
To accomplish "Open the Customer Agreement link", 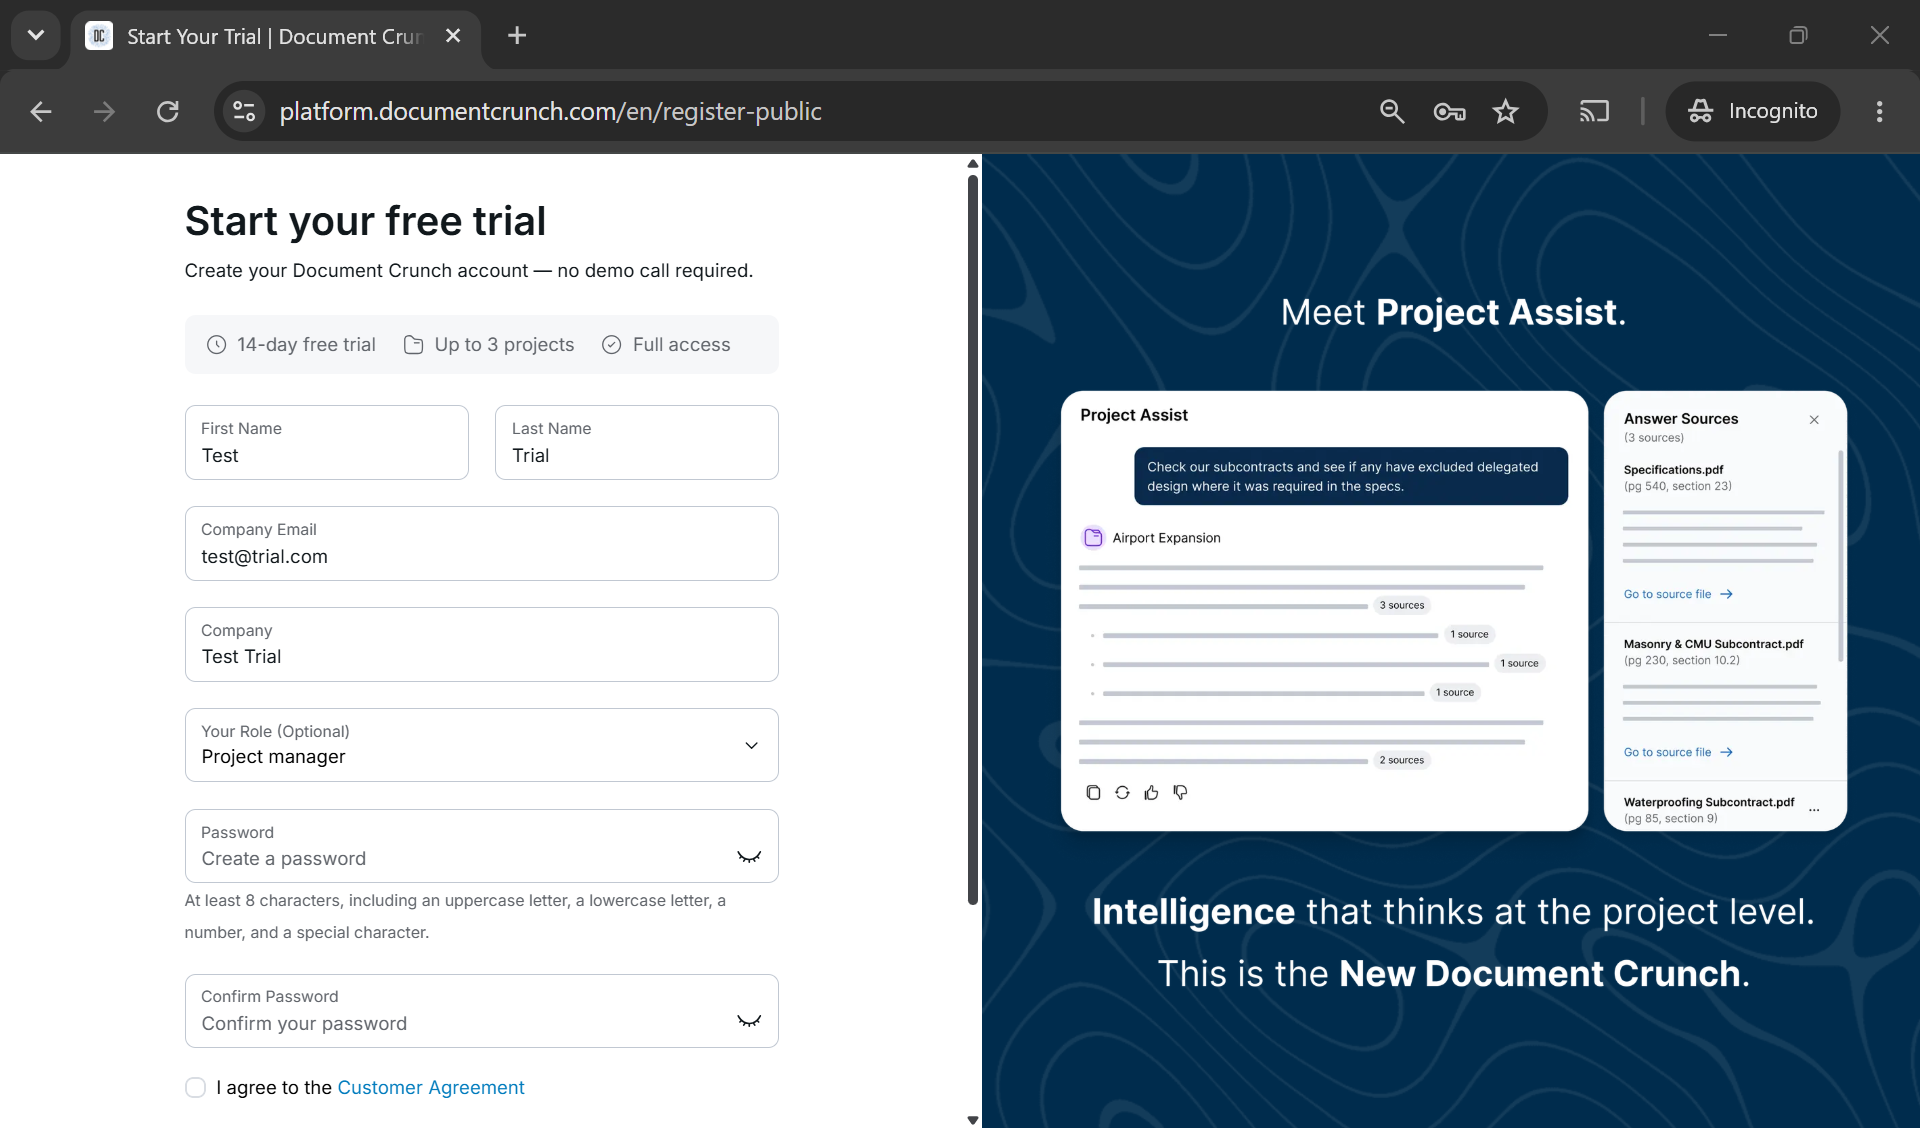I will tap(431, 1087).
